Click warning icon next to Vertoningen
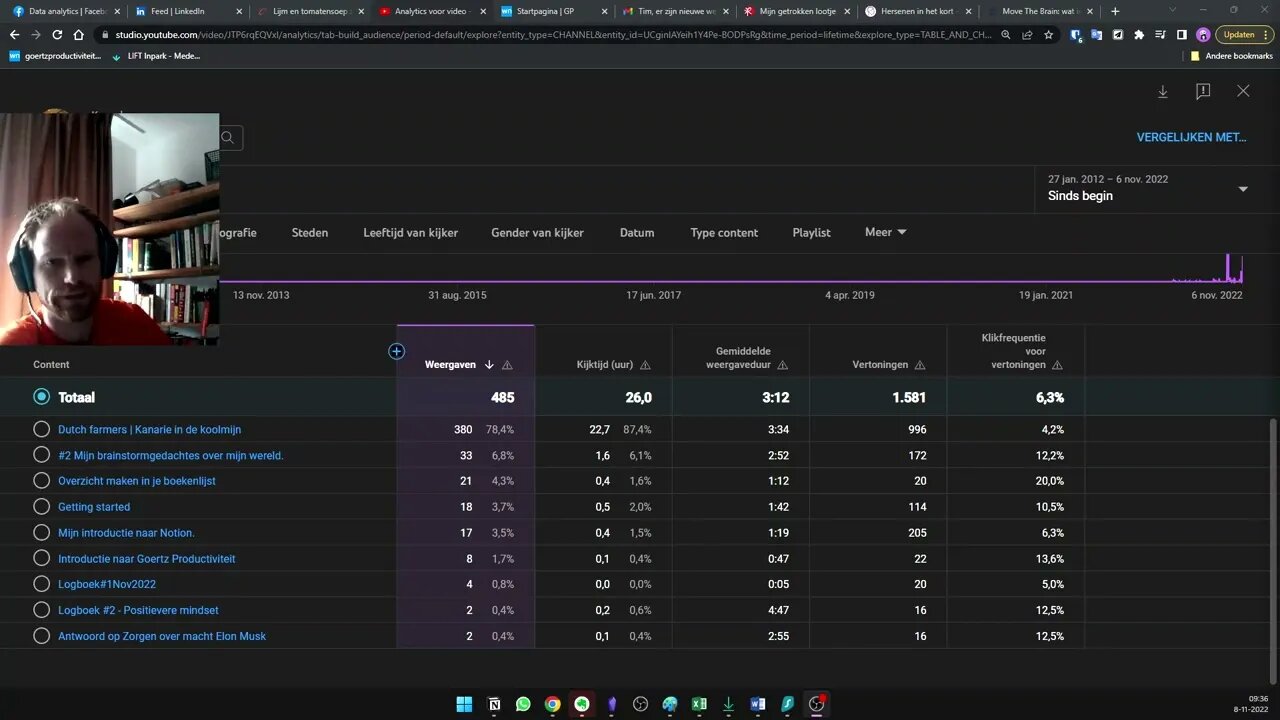Viewport: 1280px width, 720px height. [x=920, y=365]
